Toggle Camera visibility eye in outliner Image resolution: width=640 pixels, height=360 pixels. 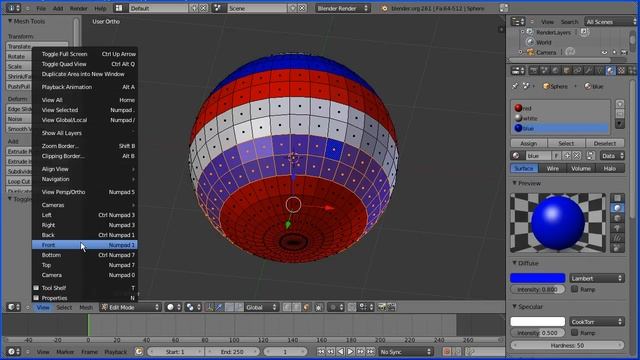click(x=604, y=52)
